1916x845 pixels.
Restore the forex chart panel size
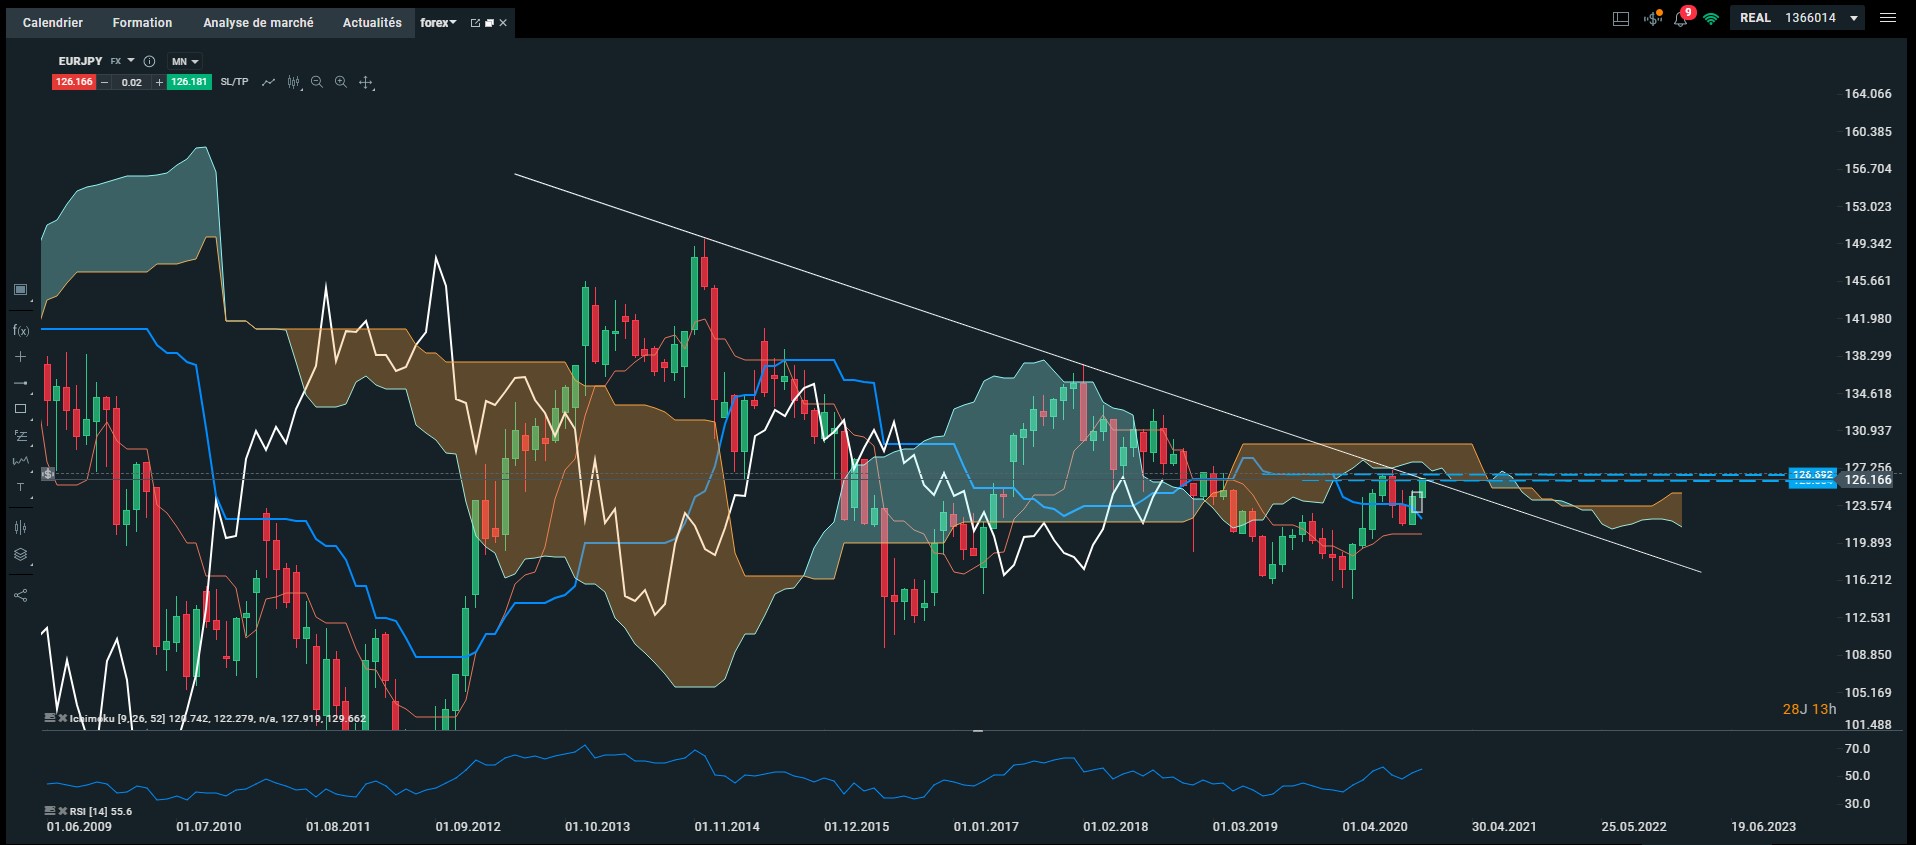point(489,23)
